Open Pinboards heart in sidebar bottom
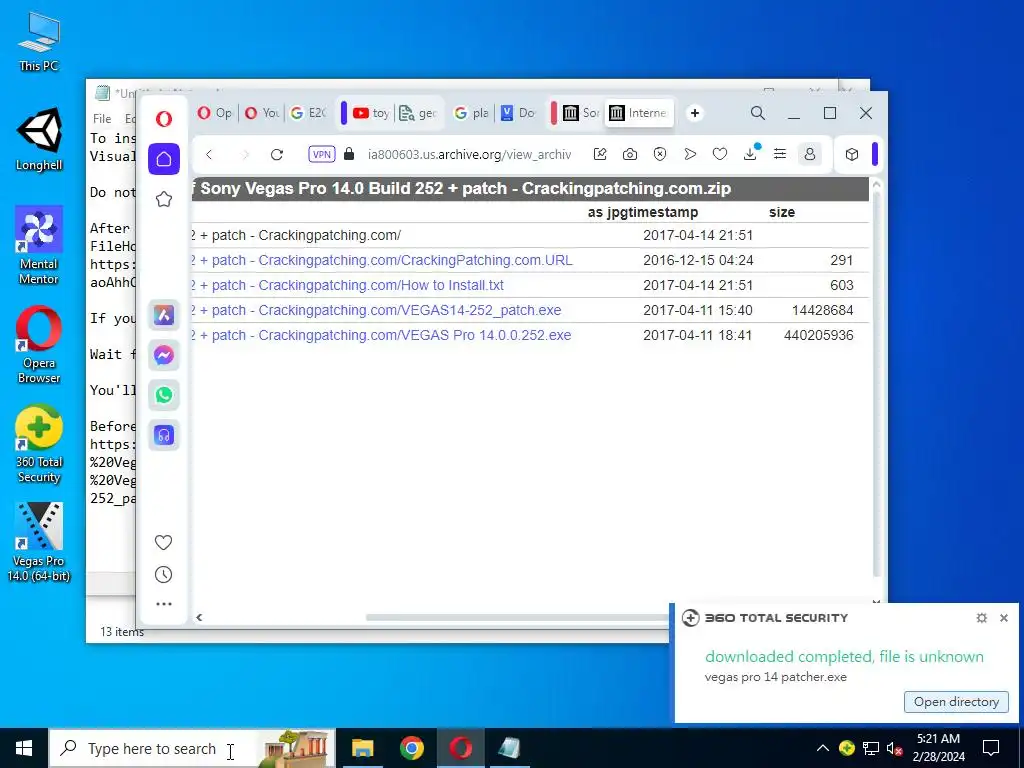The image size is (1024, 768). pos(163,542)
